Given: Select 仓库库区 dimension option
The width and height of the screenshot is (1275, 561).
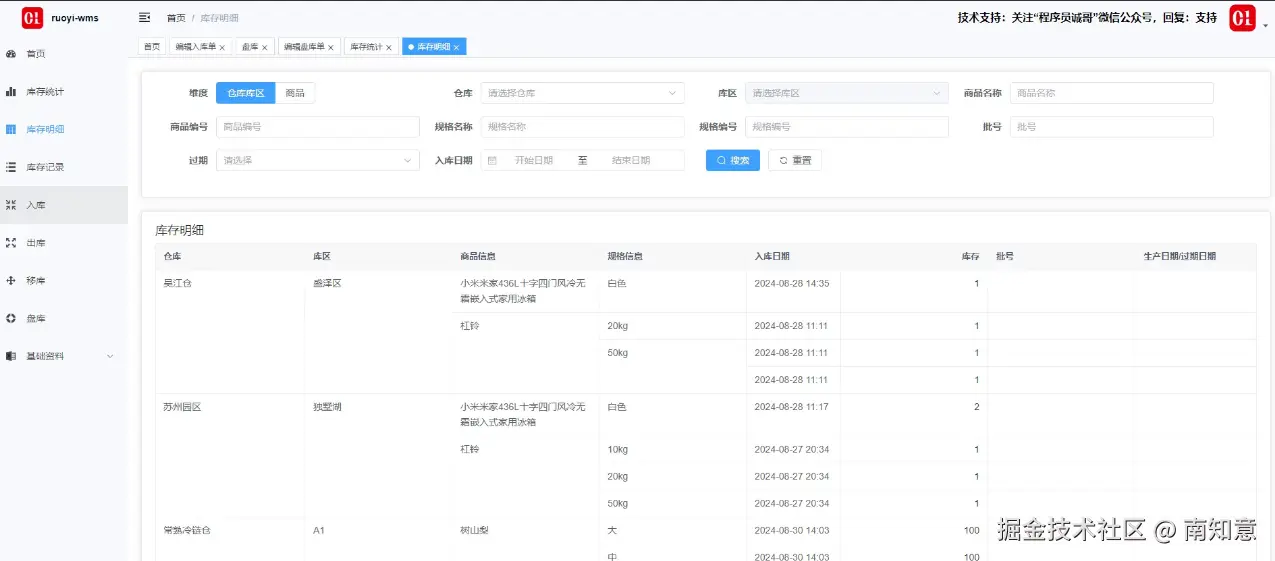Looking at the screenshot, I should (245, 93).
